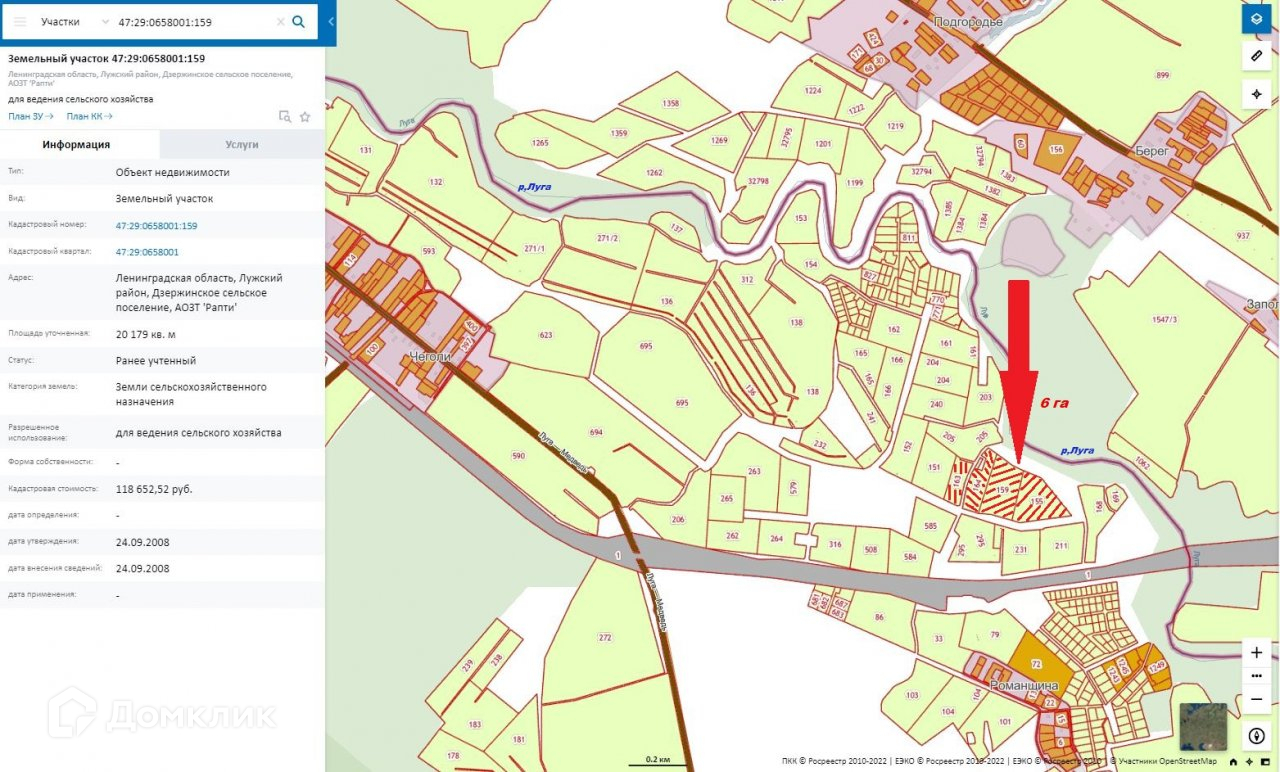Click the parcel labeled 590 on the map

click(x=518, y=456)
